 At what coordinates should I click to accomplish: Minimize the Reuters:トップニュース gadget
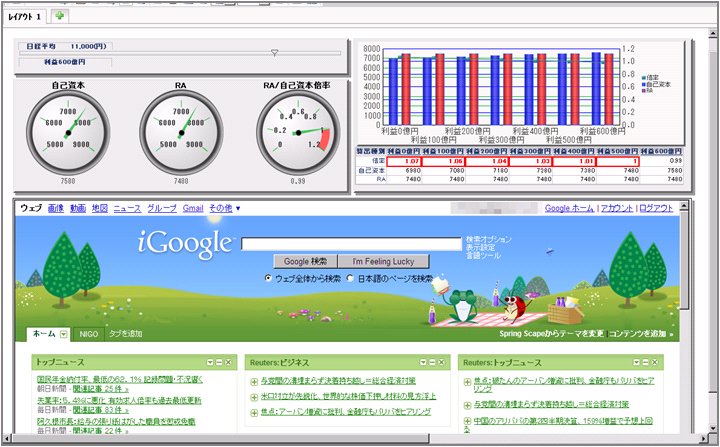[646, 362]
